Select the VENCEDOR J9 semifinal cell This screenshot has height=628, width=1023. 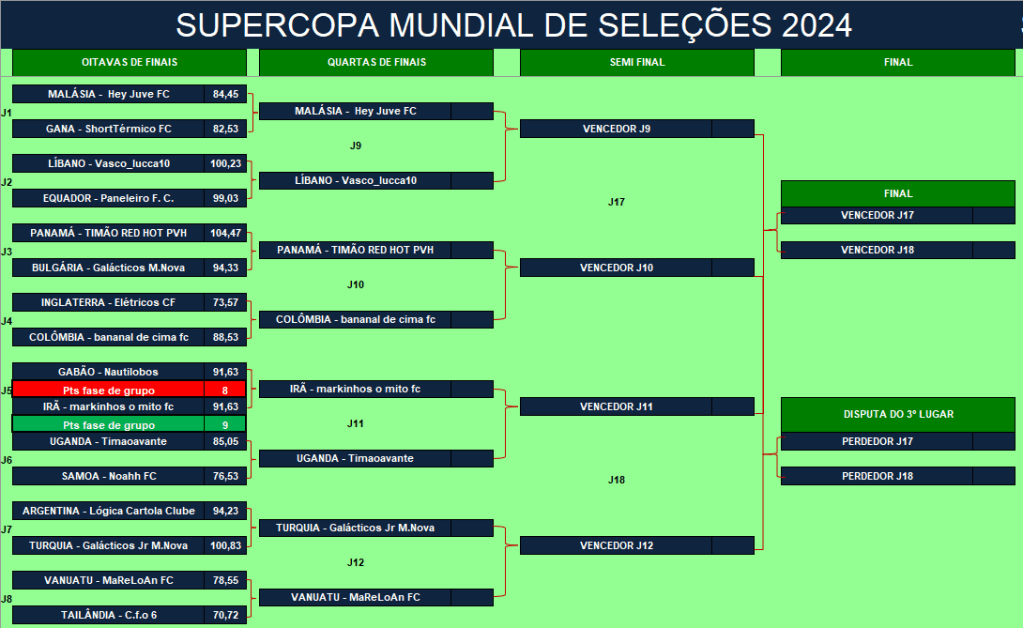[x=616, y=129]
